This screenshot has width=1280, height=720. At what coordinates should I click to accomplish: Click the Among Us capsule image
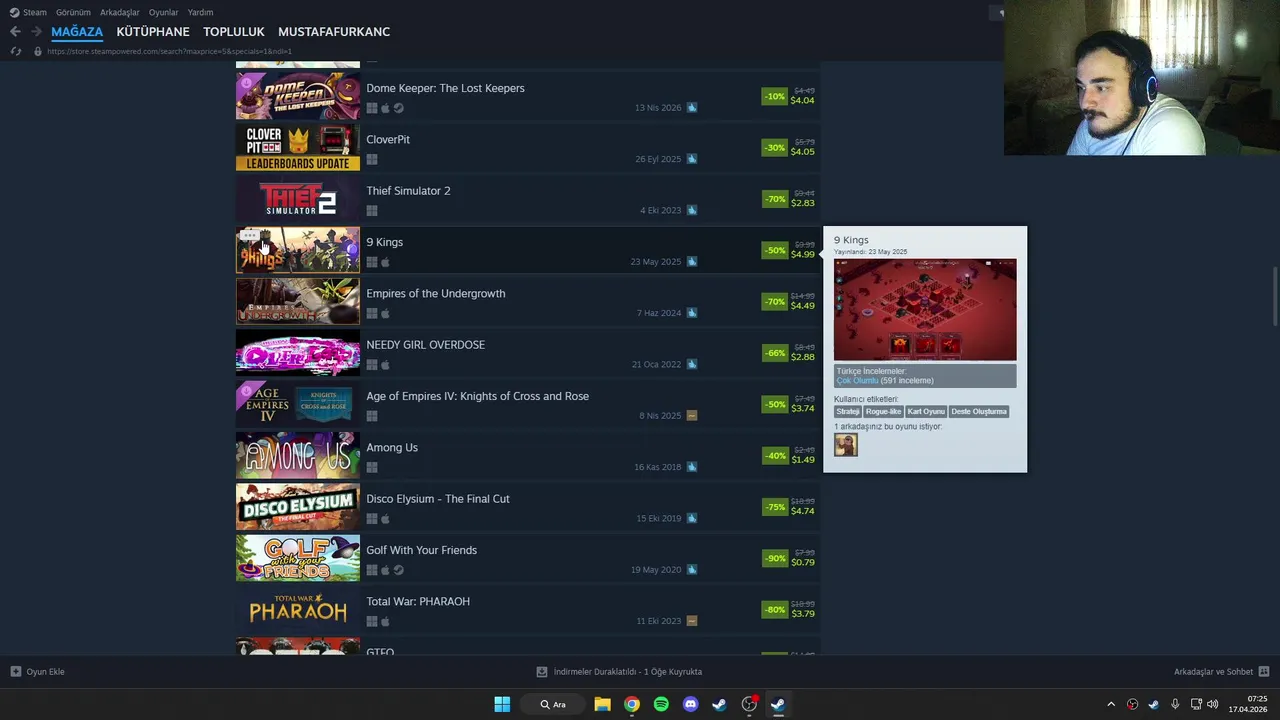click(x=298, y=455)
